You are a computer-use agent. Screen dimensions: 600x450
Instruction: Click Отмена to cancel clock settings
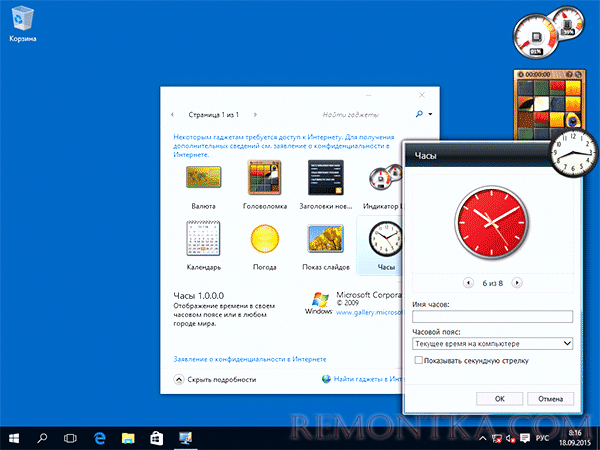550,398
